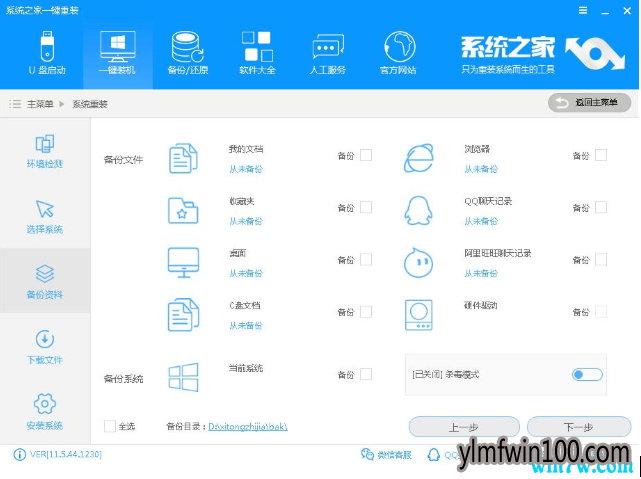Open 备份/还原 database icon
Screen dimensions: 641x479
(188, 46)
